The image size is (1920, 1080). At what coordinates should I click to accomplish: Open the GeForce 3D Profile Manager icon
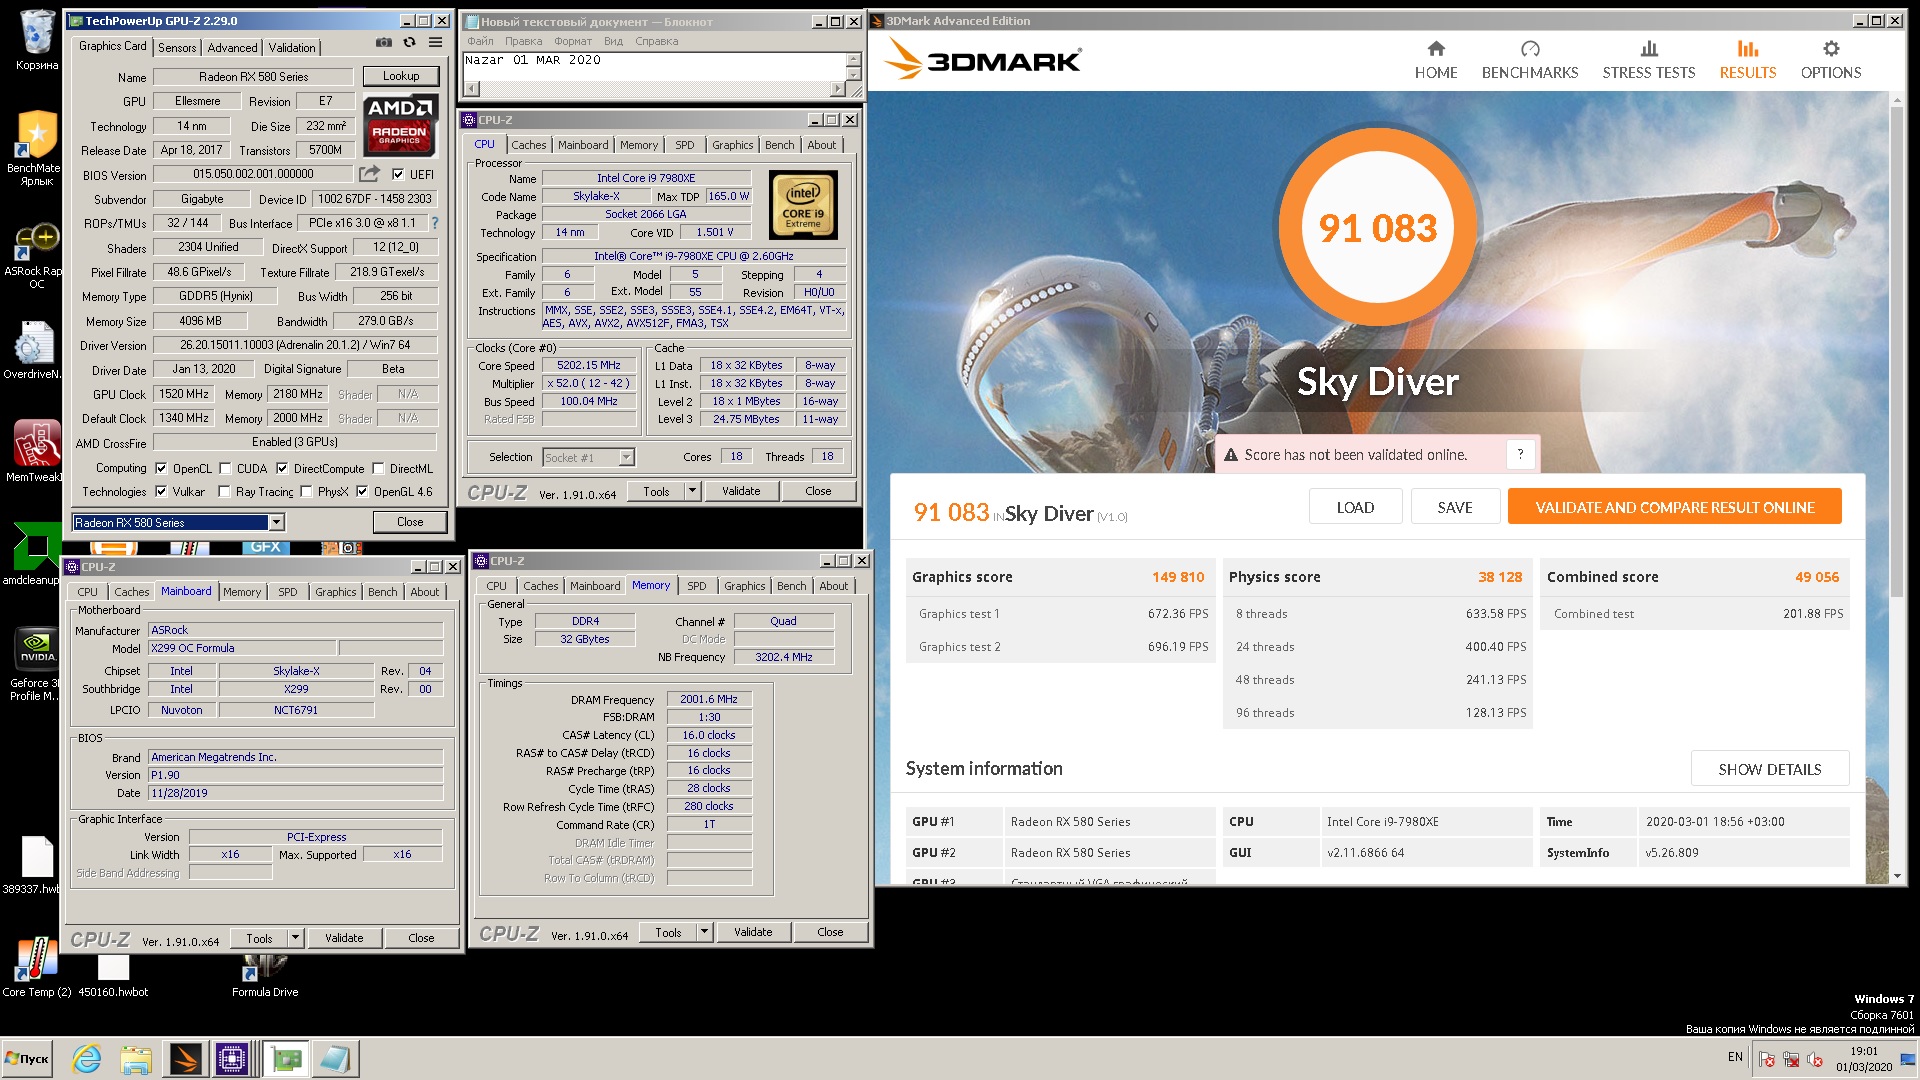coord(37,664)
